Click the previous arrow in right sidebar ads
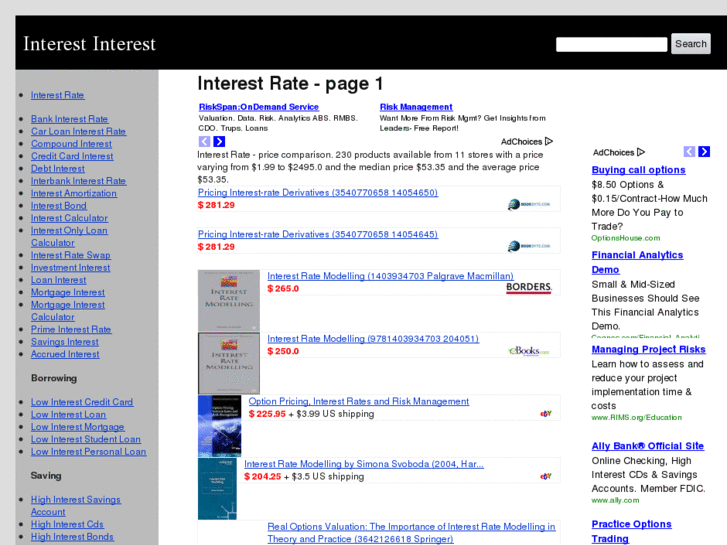 (x=689, y=152)
